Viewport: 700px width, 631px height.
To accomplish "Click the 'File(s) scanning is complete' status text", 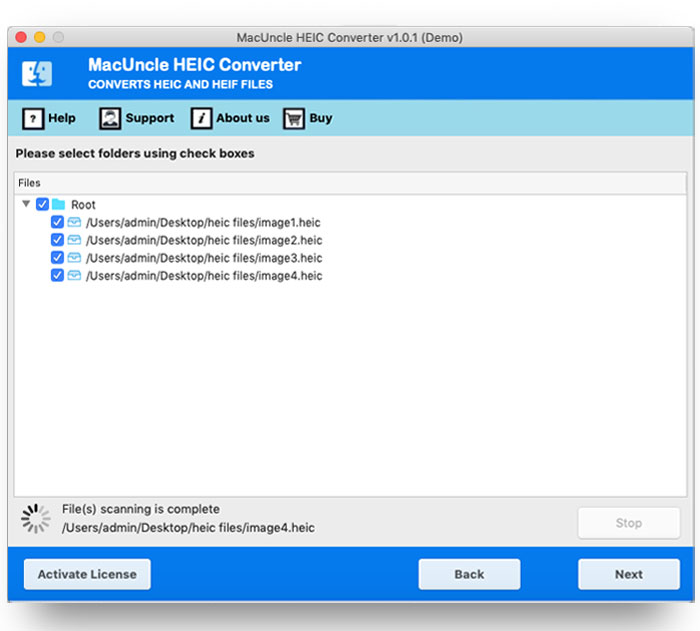I will pos(141,509).
